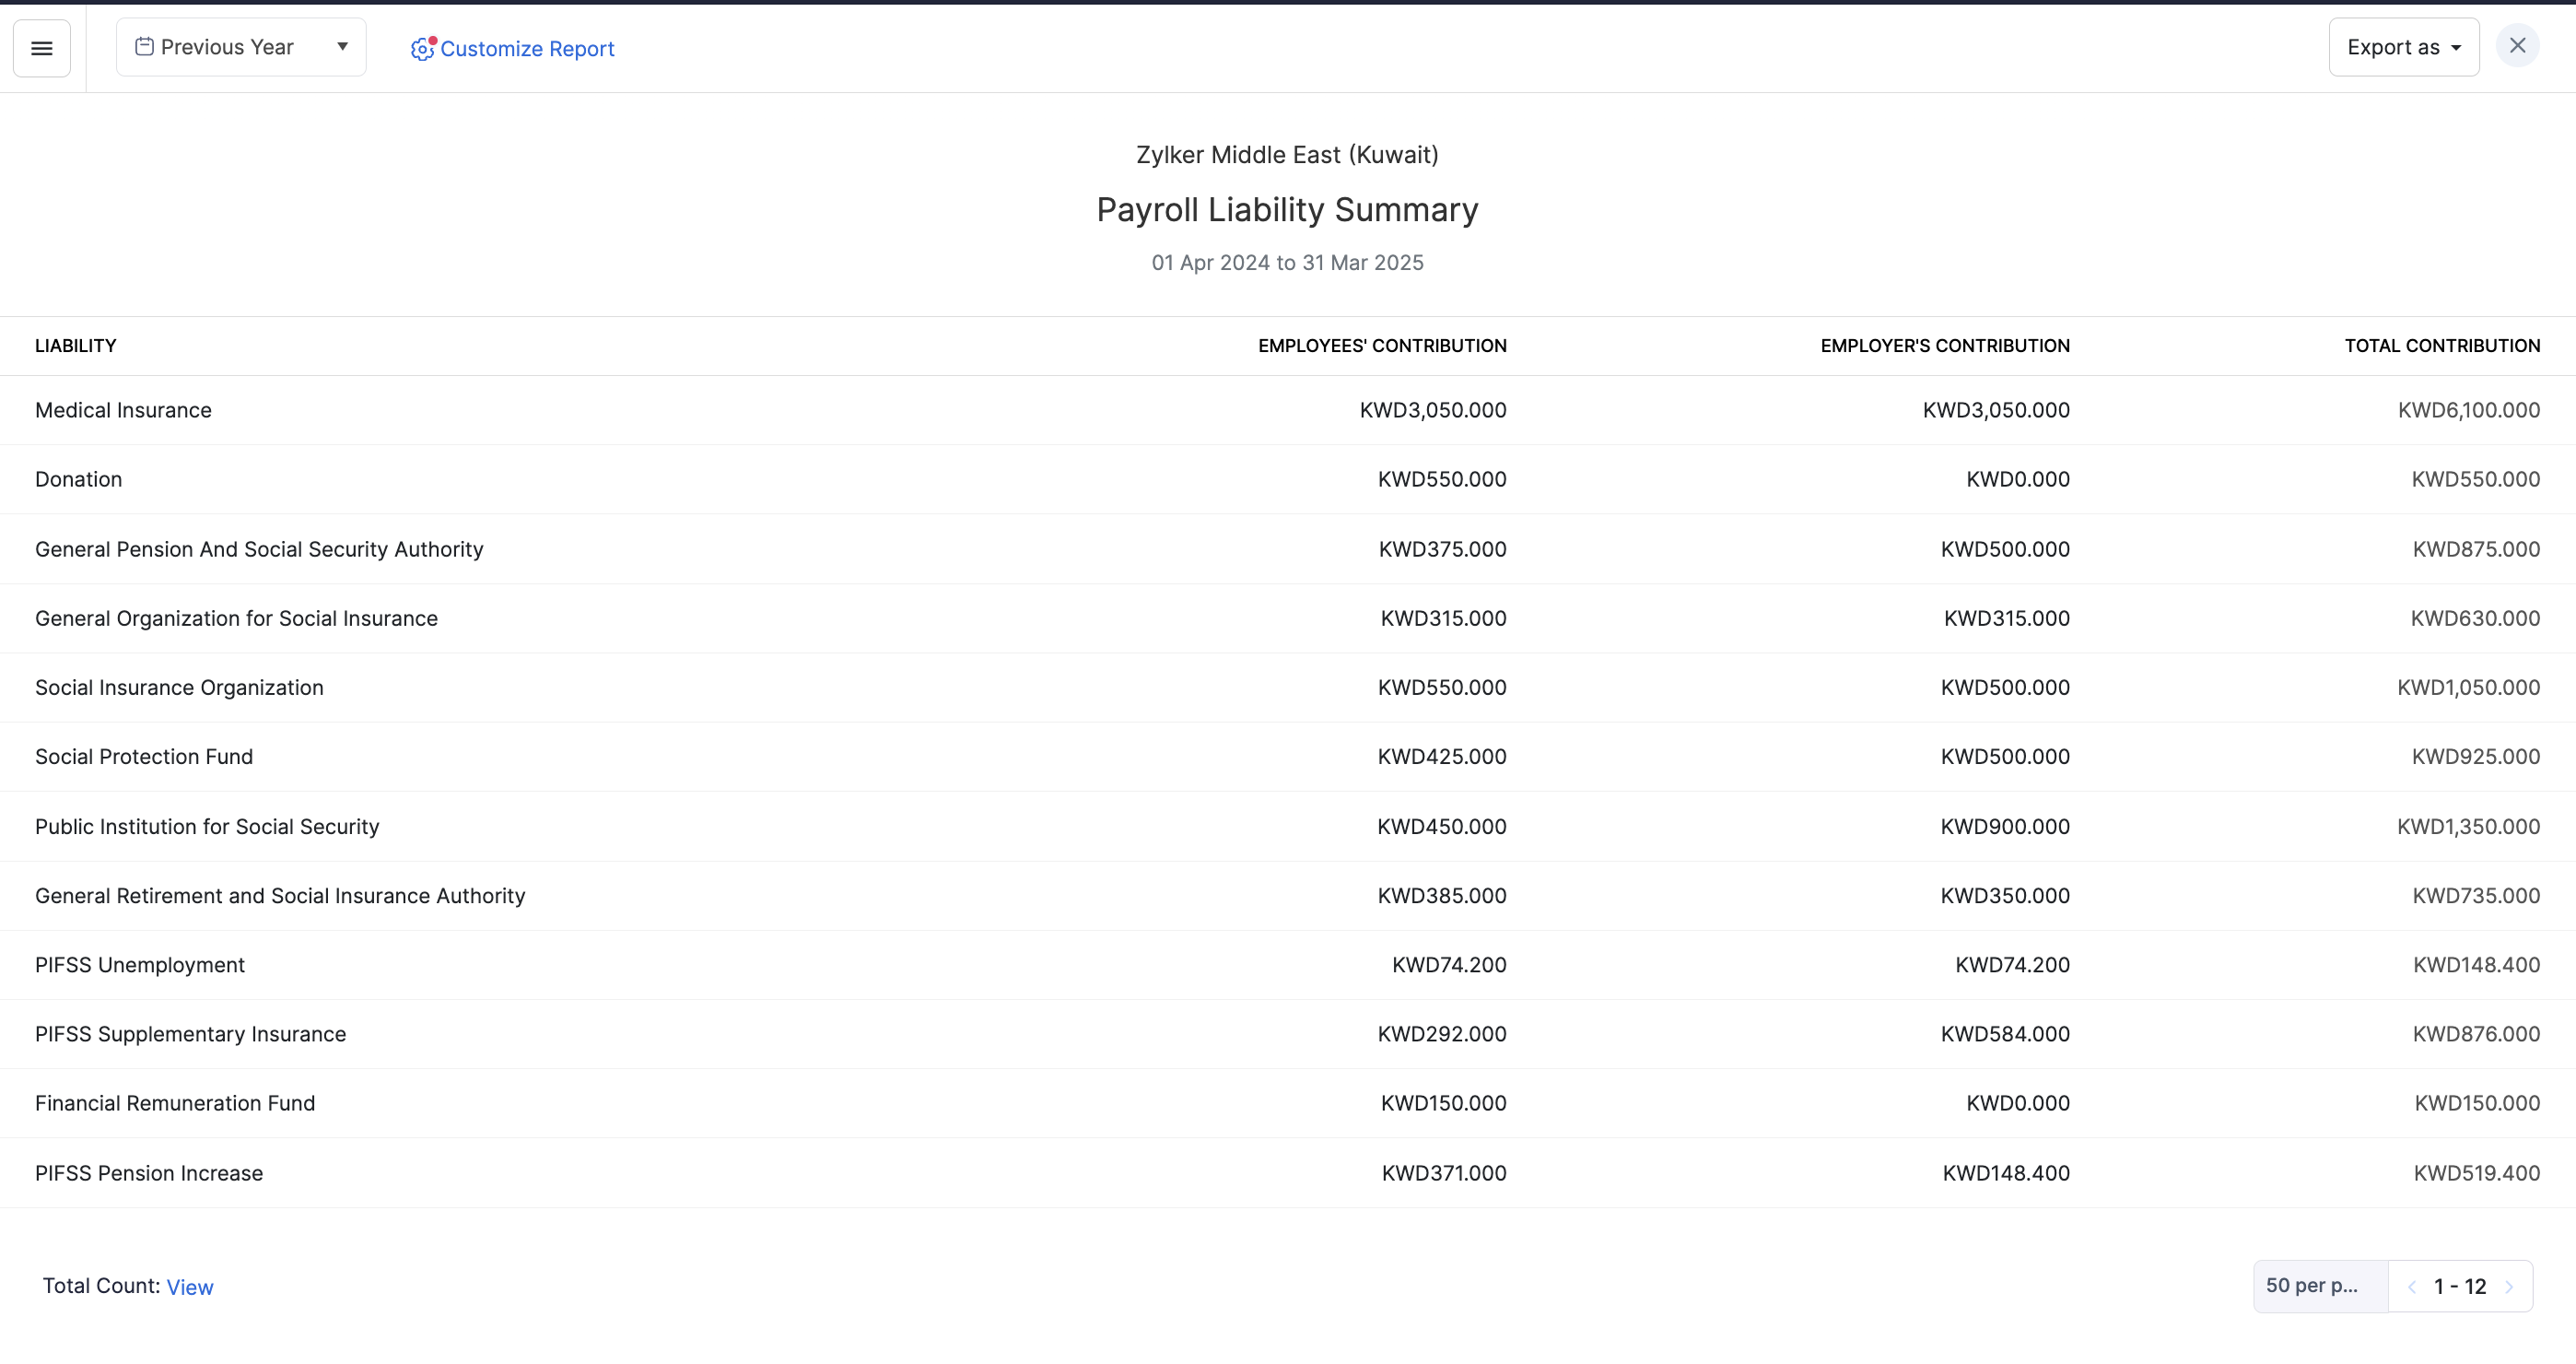This screenshot has width=2576, height=1364.
Task: Click Social Protection Fund employee amount
Action: pyautogui.click(x=1441, y=757)
